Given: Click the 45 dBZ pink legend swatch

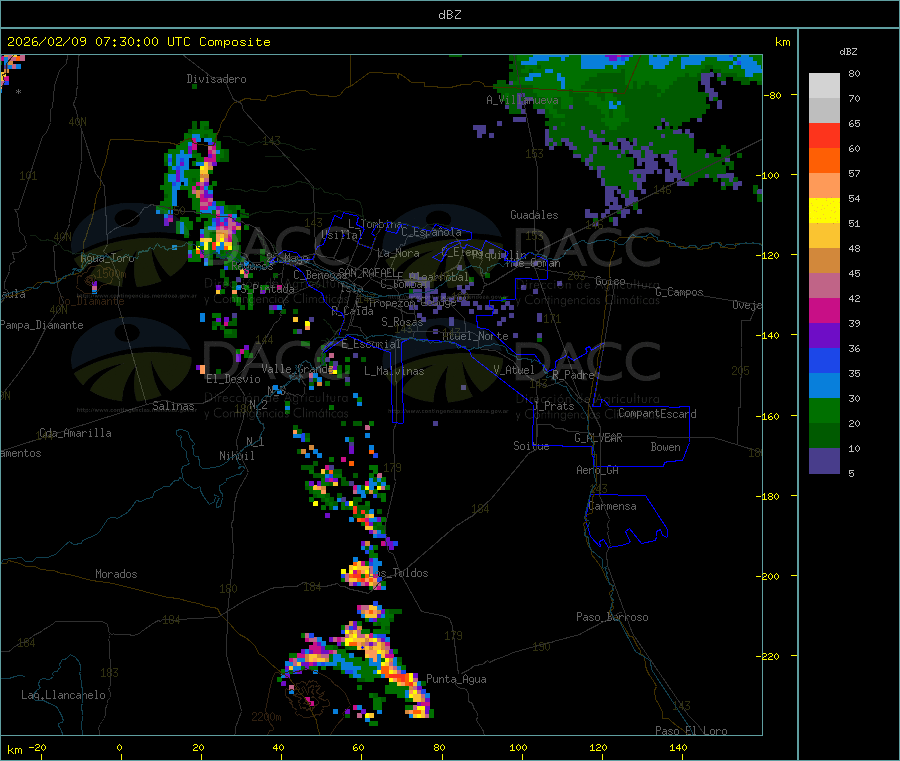Looking at the screenshot, I should (824, 286).
